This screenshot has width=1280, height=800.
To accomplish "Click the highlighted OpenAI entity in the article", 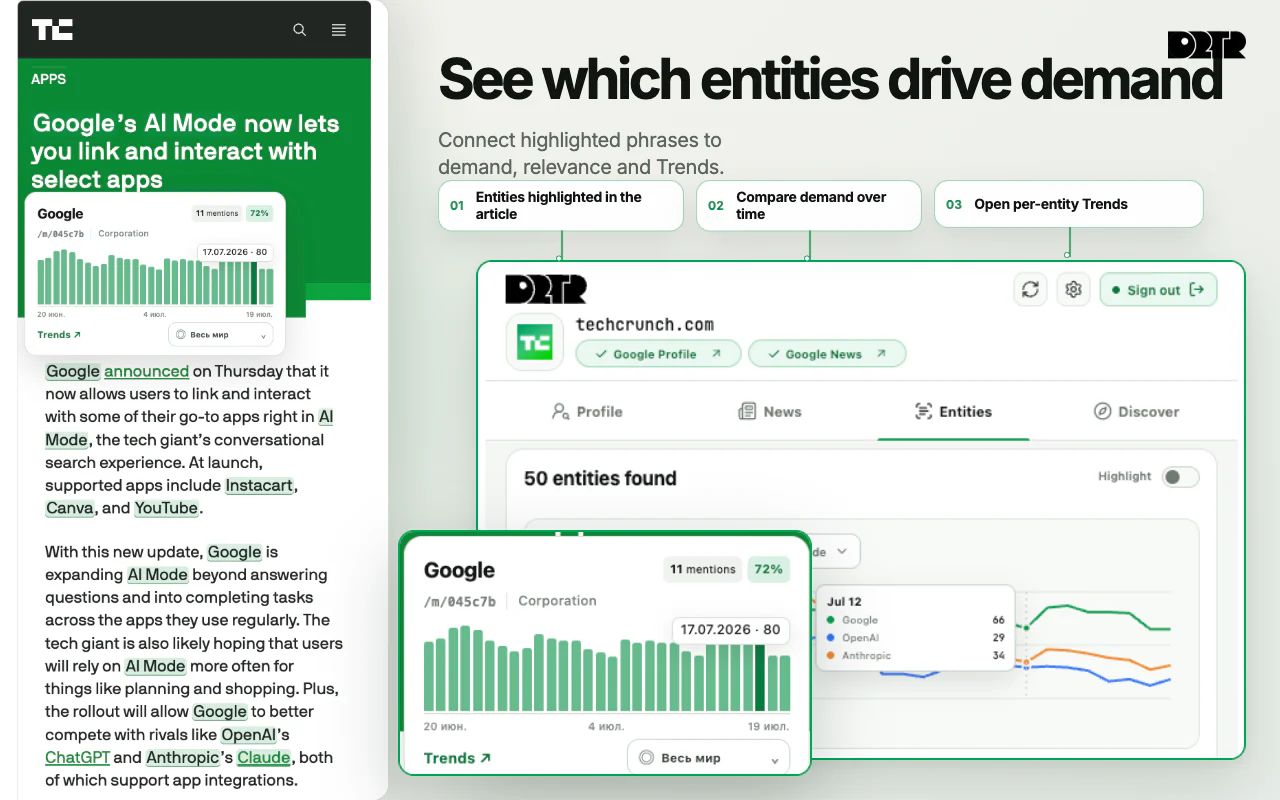I will (x=248, y=735).
